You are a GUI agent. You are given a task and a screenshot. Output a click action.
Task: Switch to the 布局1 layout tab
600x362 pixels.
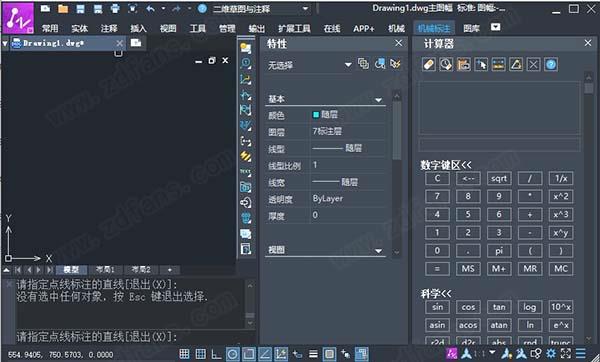click(105, 270)
